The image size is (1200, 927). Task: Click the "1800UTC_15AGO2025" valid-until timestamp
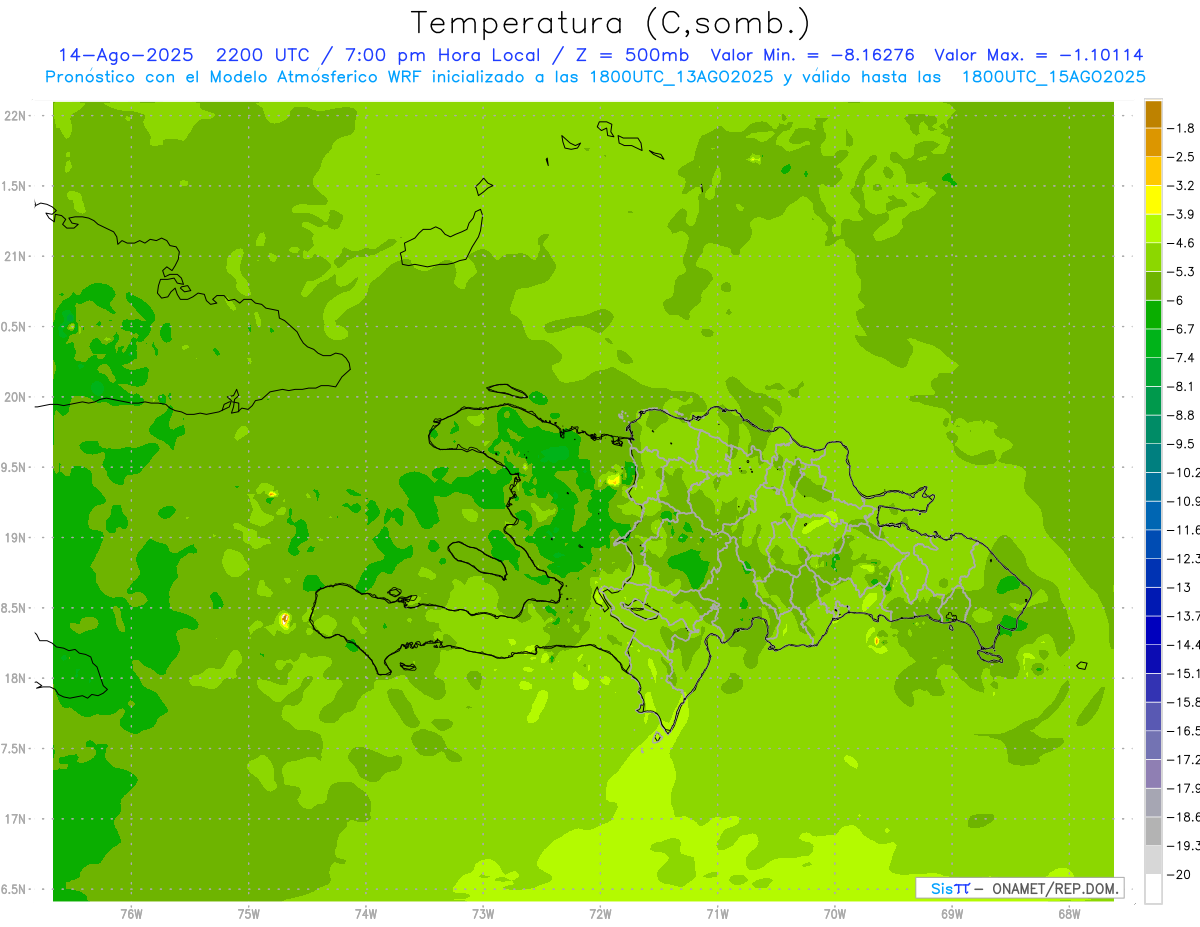1052,77
